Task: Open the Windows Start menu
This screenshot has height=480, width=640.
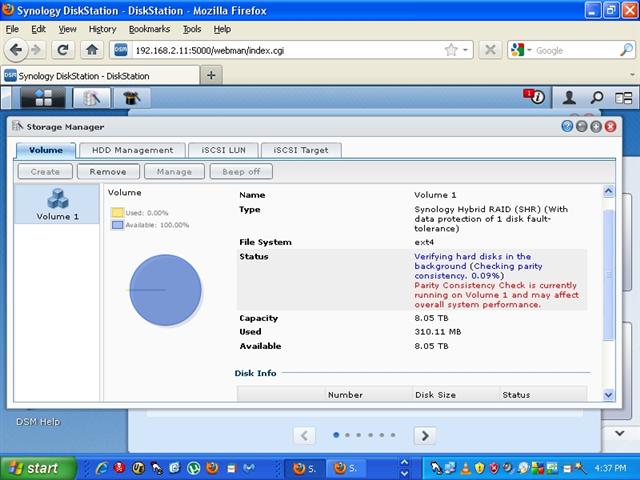Action: coord(39,468)
